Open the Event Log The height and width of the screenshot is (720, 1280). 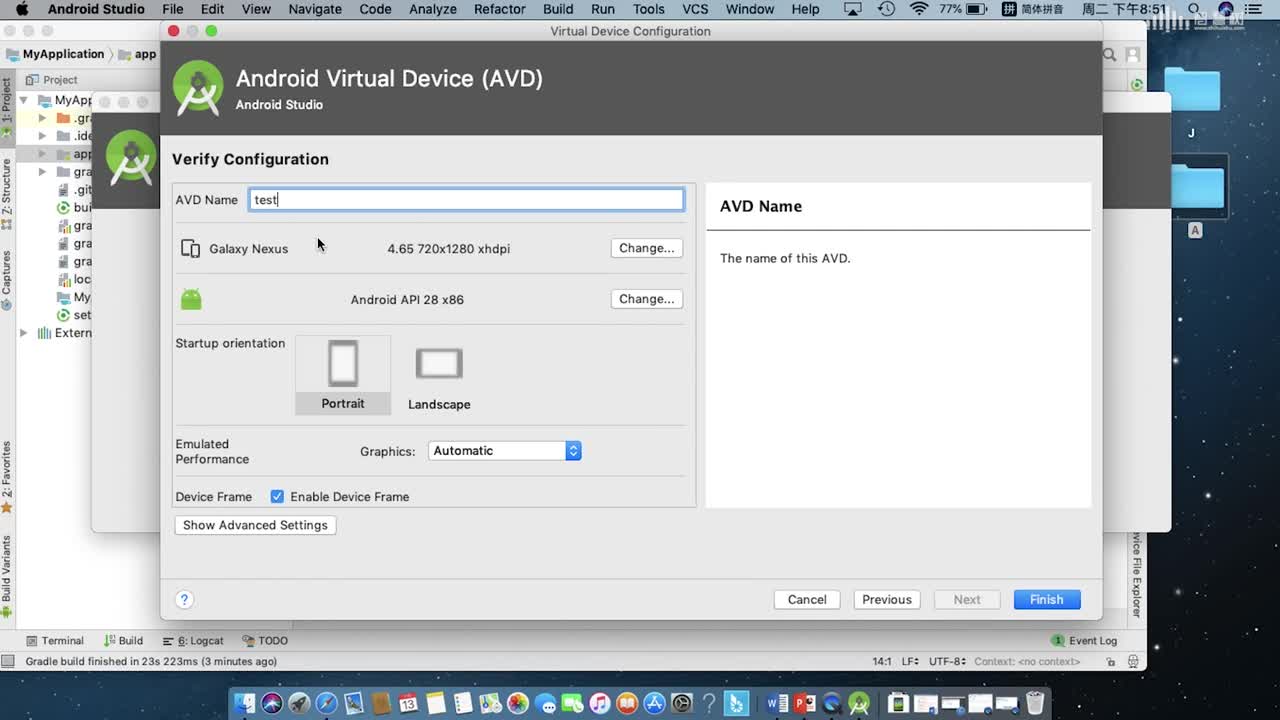1084,641
